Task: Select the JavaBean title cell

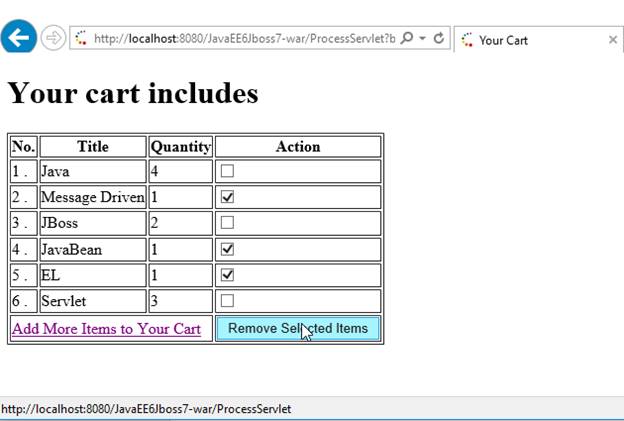Action: tap(93, 249)
